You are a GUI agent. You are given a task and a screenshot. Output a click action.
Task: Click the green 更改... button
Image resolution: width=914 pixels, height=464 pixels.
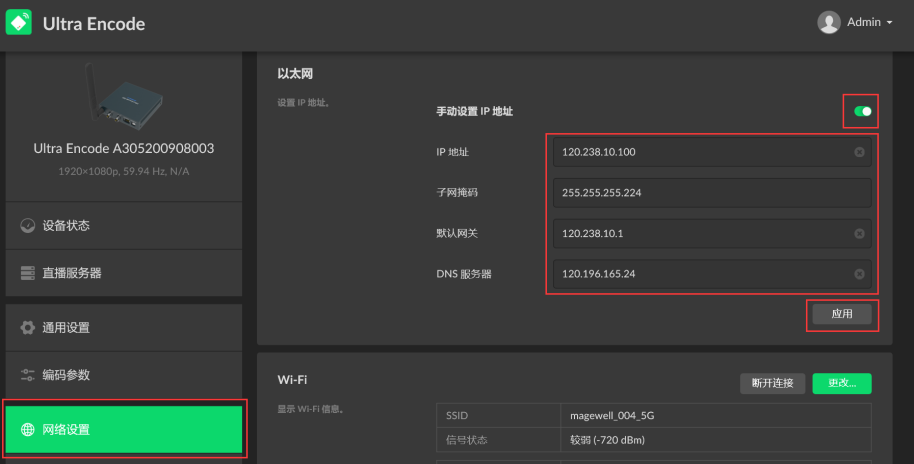pyautogui.click(x=841, y=383)
